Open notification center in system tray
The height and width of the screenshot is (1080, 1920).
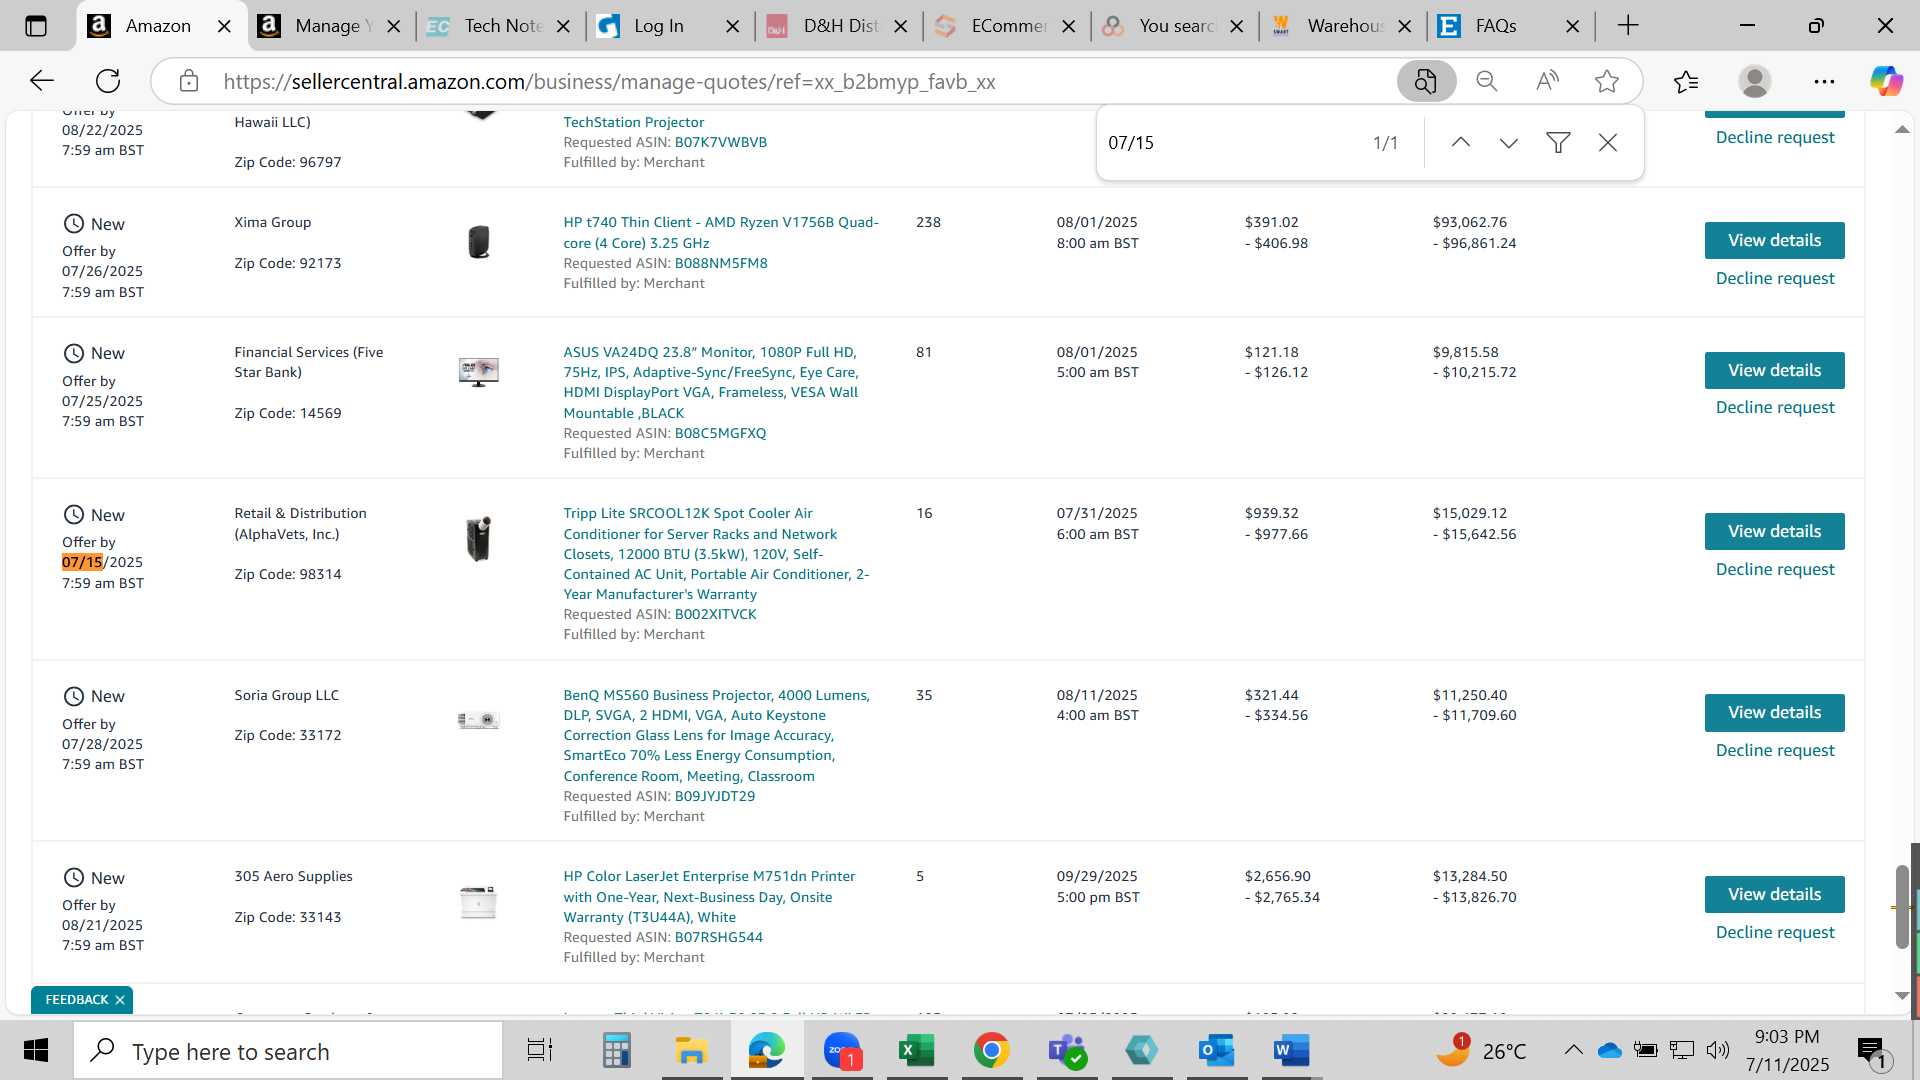pyautogui.click(x=1871, y=1051)
